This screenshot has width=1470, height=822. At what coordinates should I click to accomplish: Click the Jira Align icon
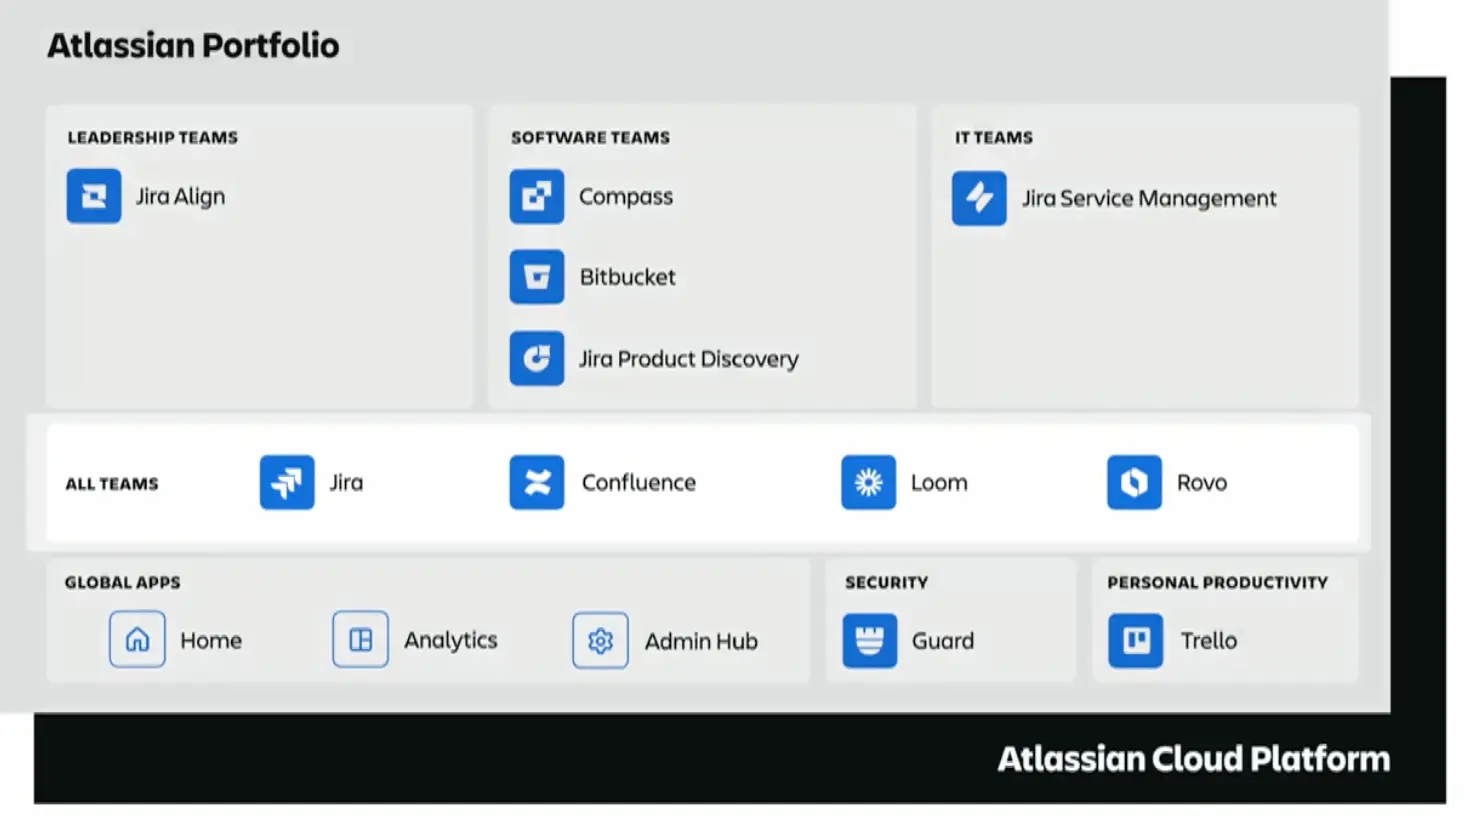click(x=94, y=196)
